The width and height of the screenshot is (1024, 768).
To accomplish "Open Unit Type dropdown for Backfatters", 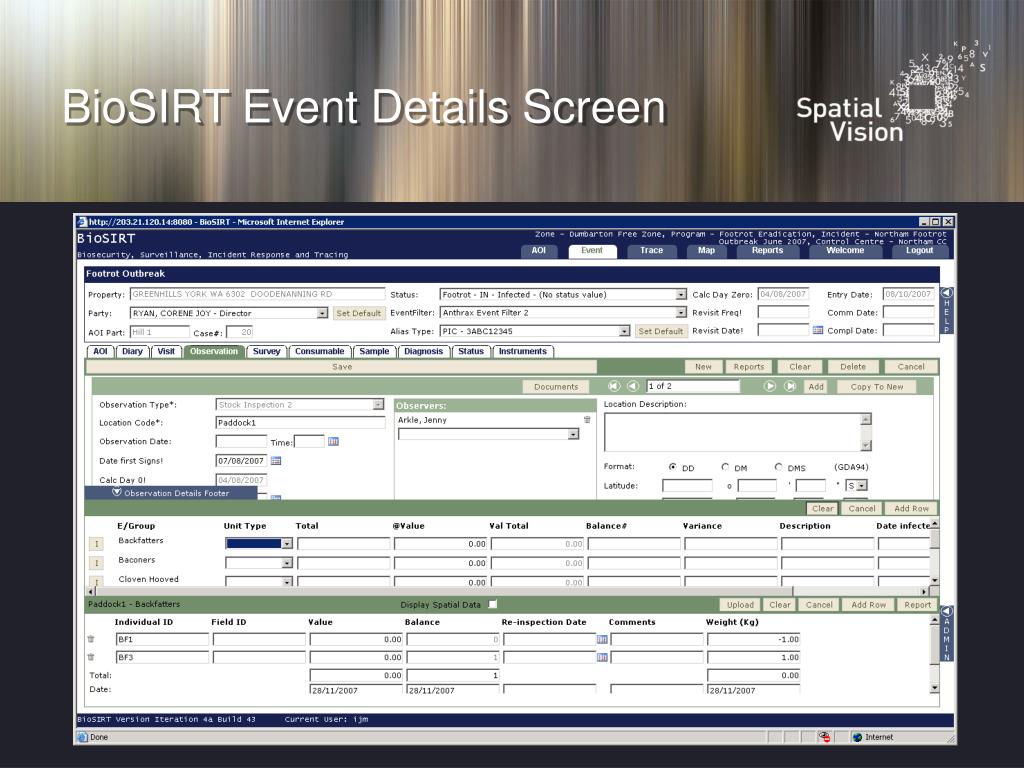I will pyautogui.click(x=287, y=543).
